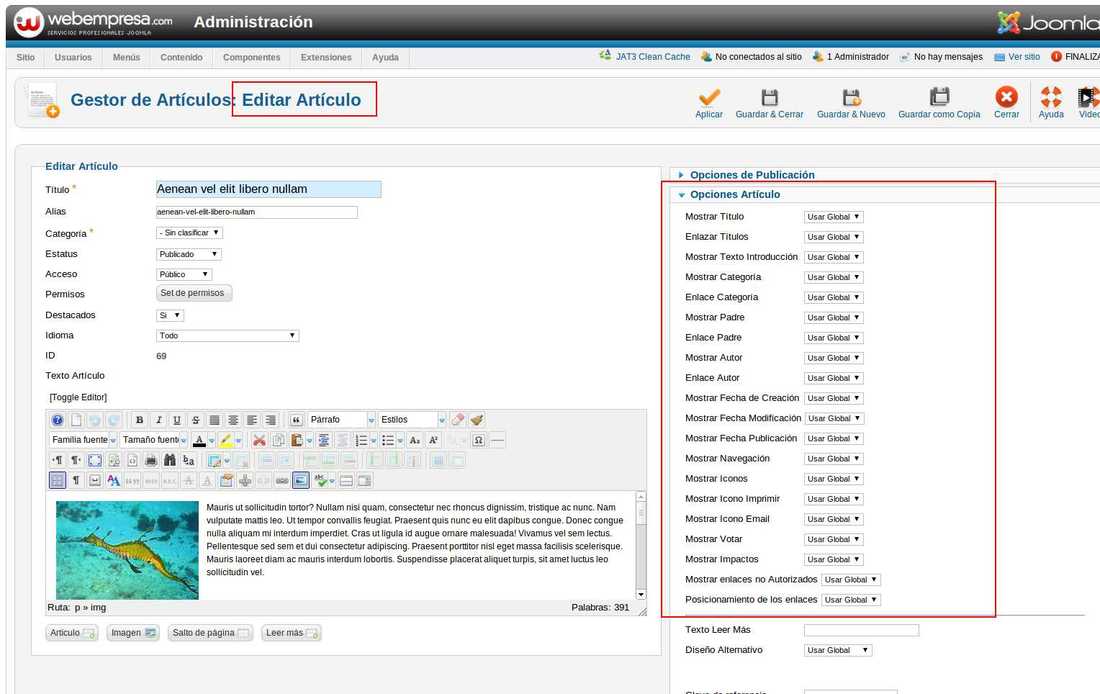Click the Artículo button below editor
The height and width of the screenshot is (694, 1100).
pyautogui.click(x=72, y=633)
